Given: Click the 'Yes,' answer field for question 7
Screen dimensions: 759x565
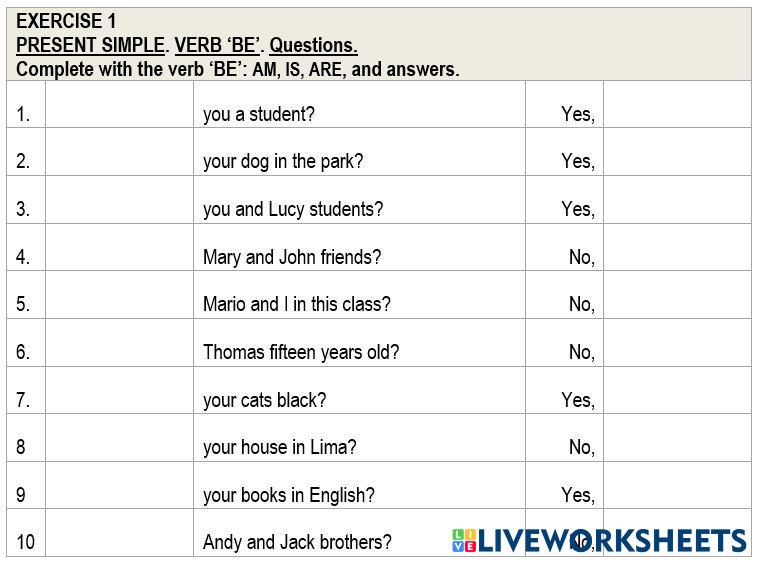Looking at the screenshot, I should click(x=677, y=391).
